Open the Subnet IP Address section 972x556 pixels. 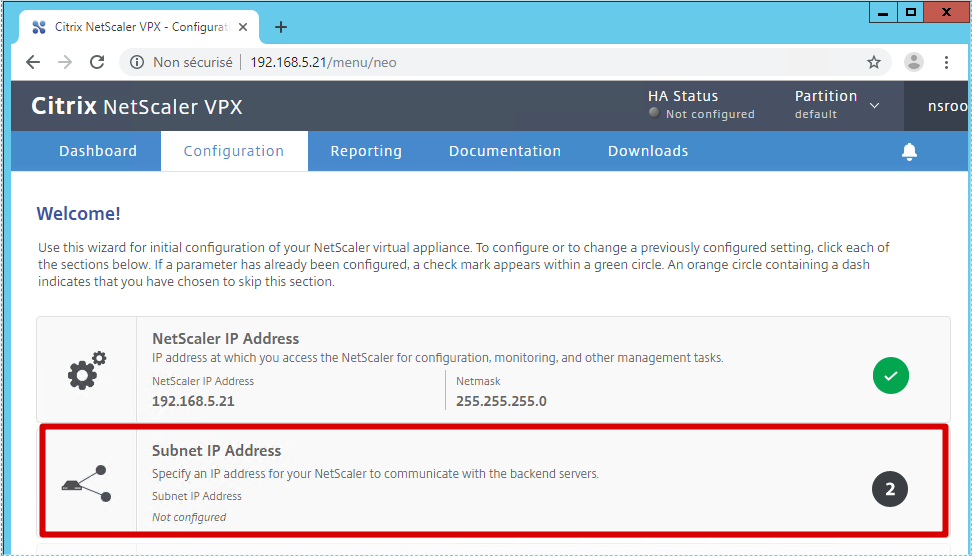click(494, 480)
